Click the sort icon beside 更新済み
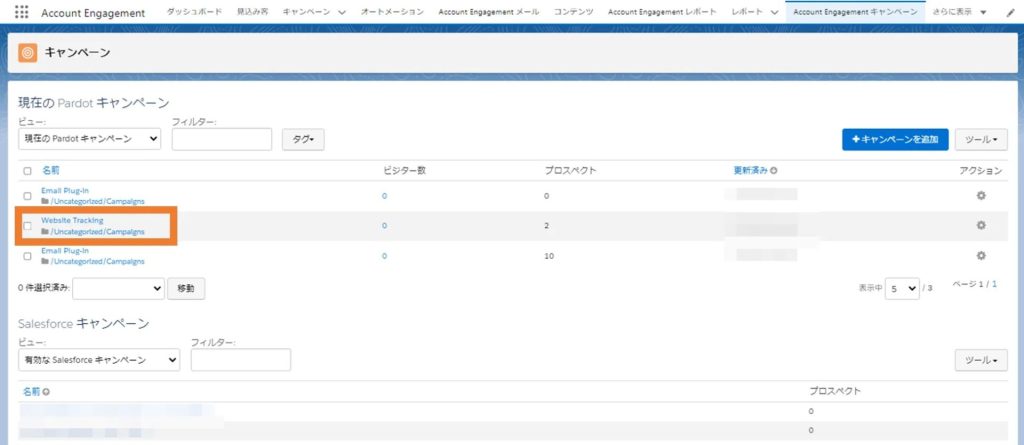This screenshot has height=445, width=1024. (x=774, y=171)
